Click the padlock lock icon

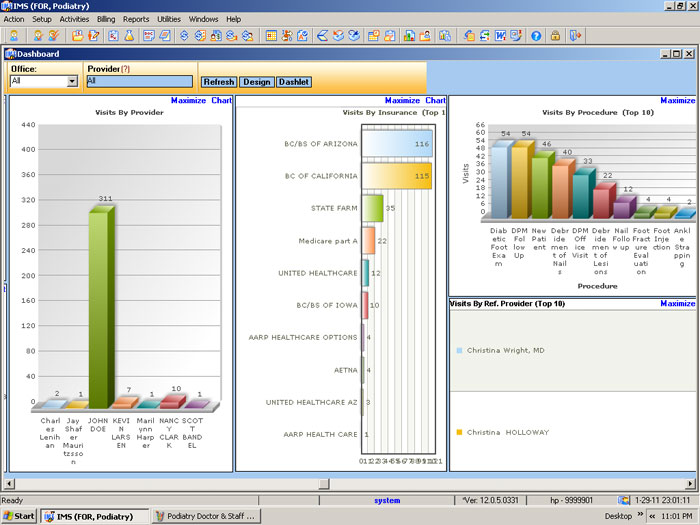(555, 36)
